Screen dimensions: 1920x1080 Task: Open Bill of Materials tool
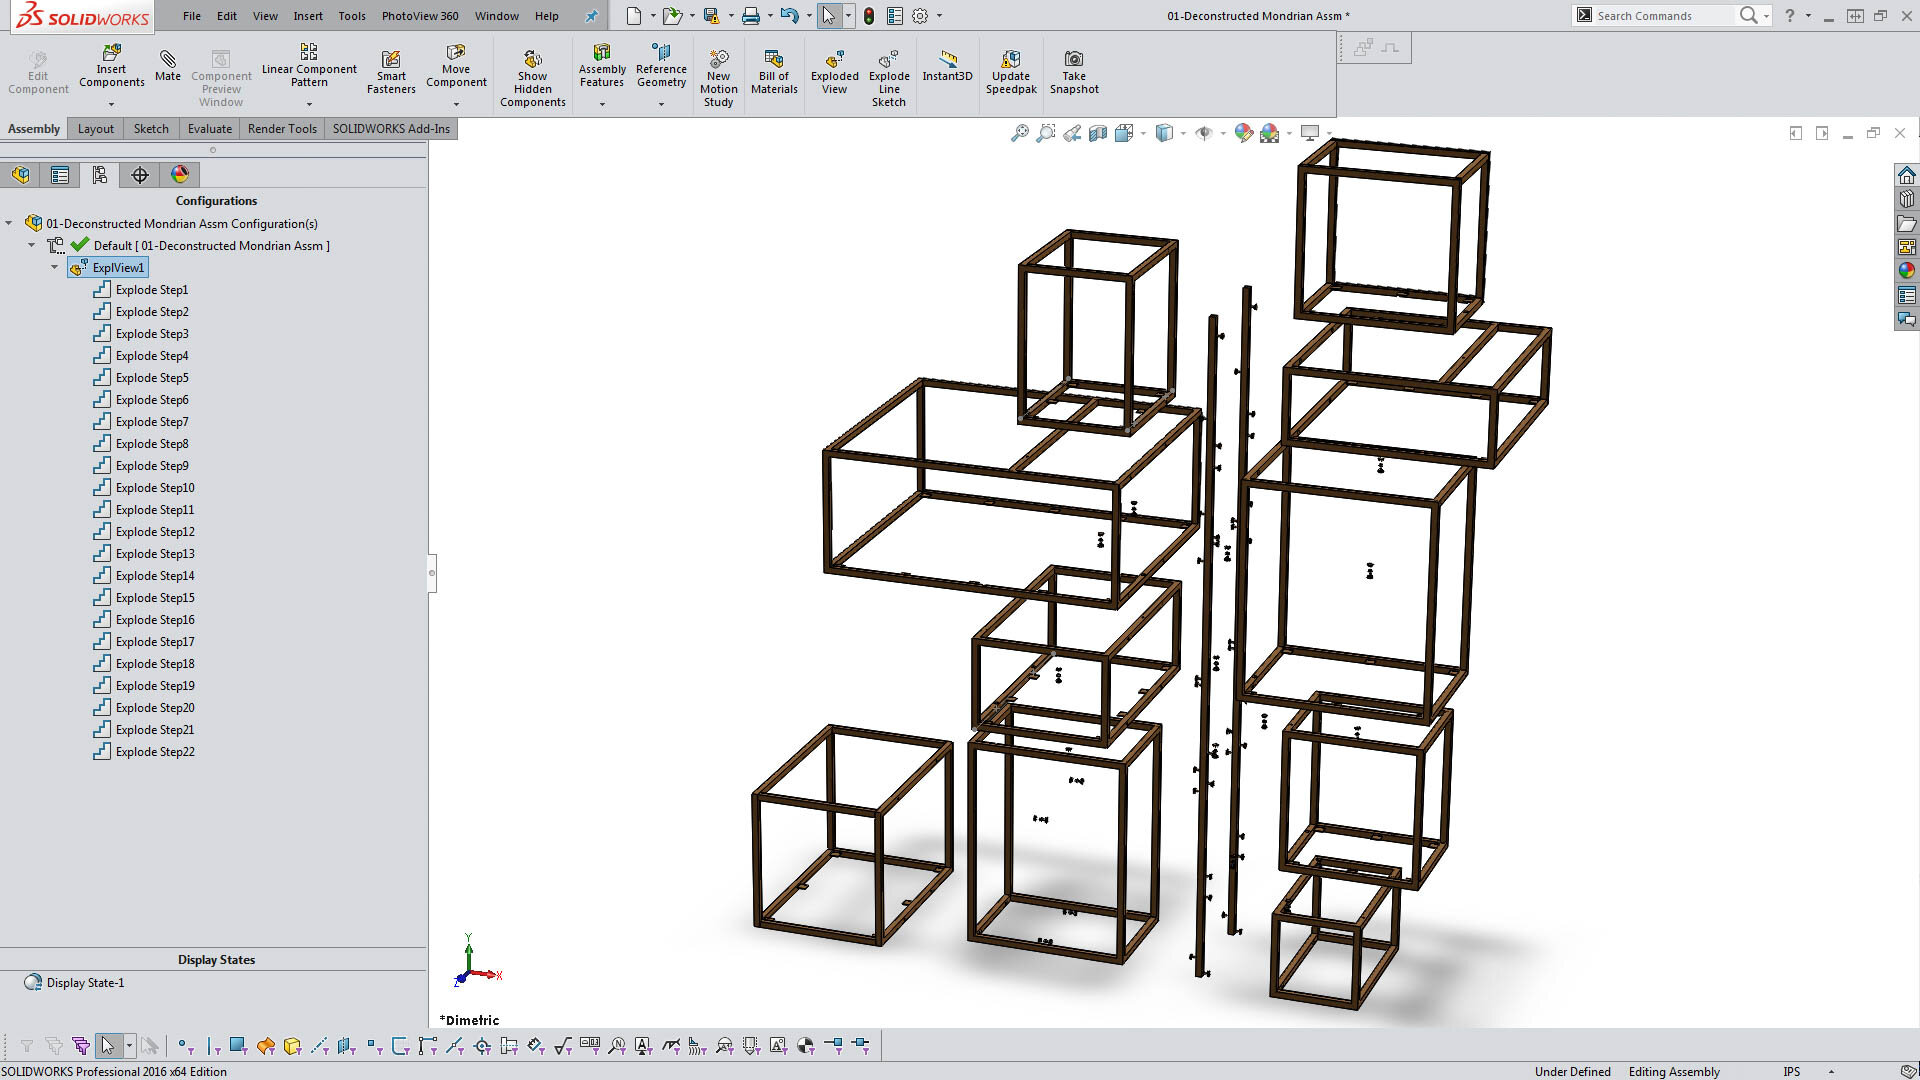774,72
